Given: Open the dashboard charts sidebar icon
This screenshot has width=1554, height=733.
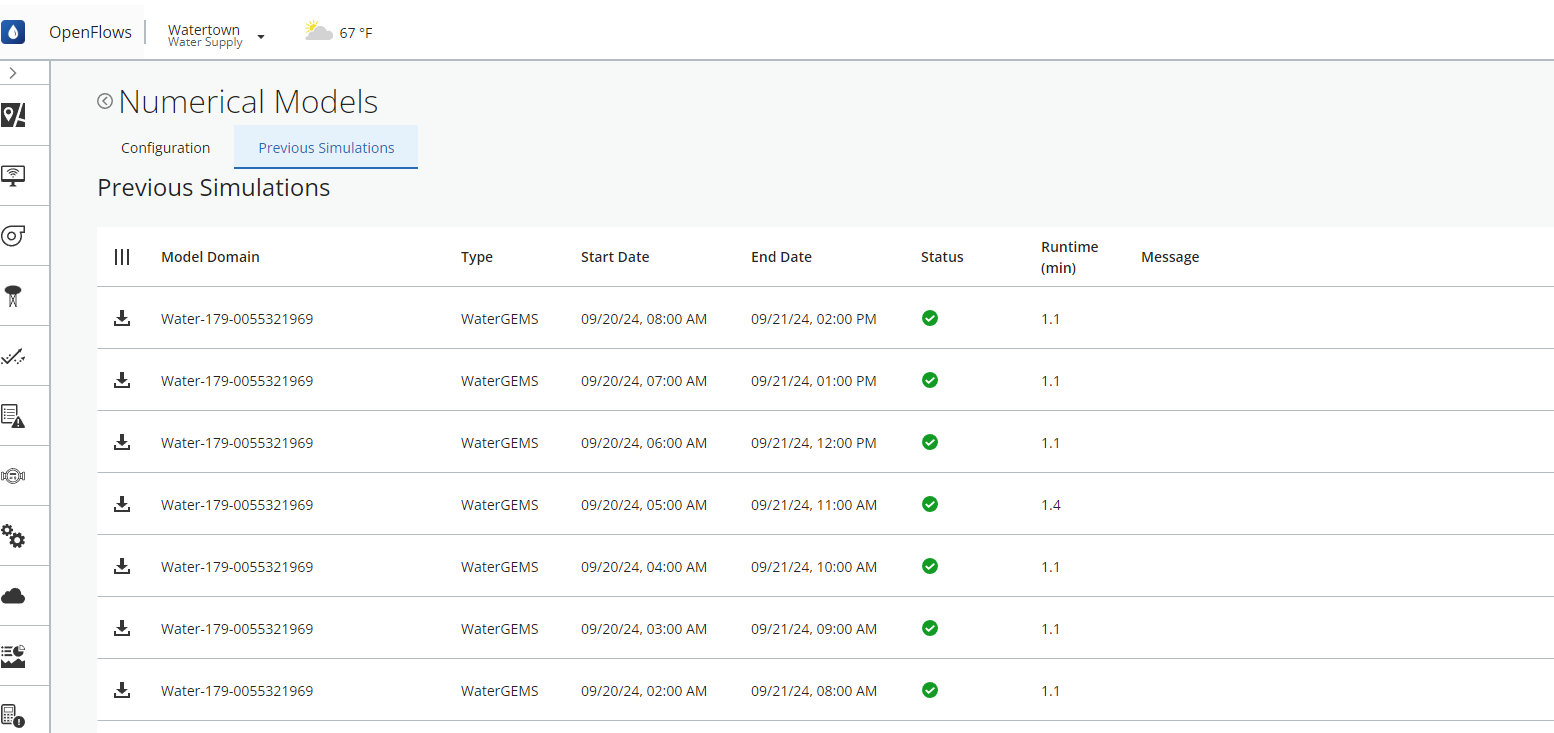Looking at the screenshot, I should pos(13,656).
